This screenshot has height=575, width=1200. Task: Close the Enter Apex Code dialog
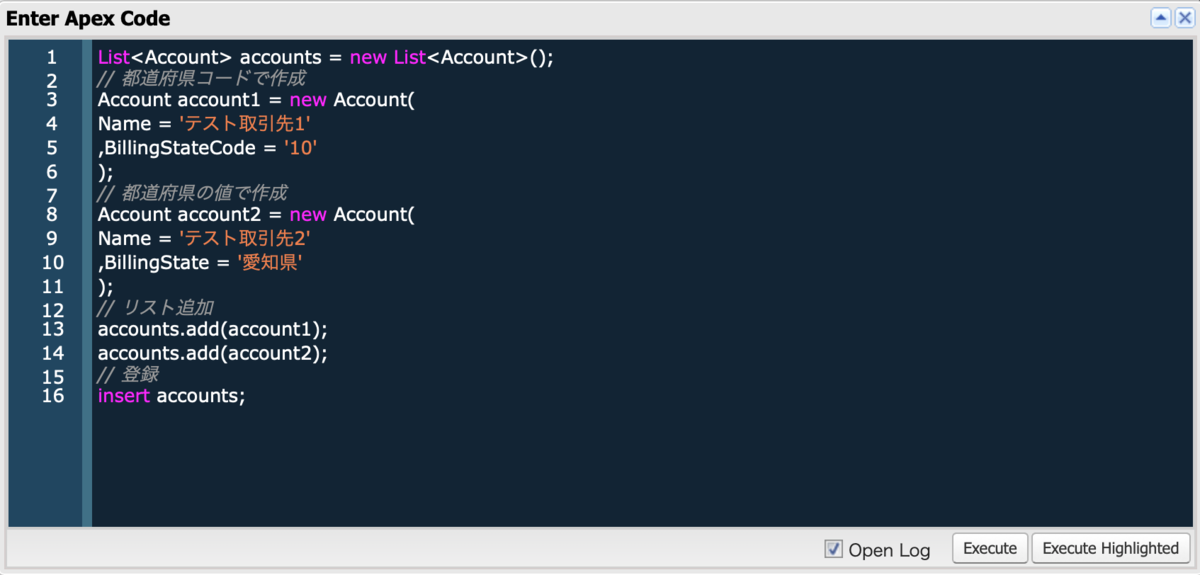point(1184,17)
